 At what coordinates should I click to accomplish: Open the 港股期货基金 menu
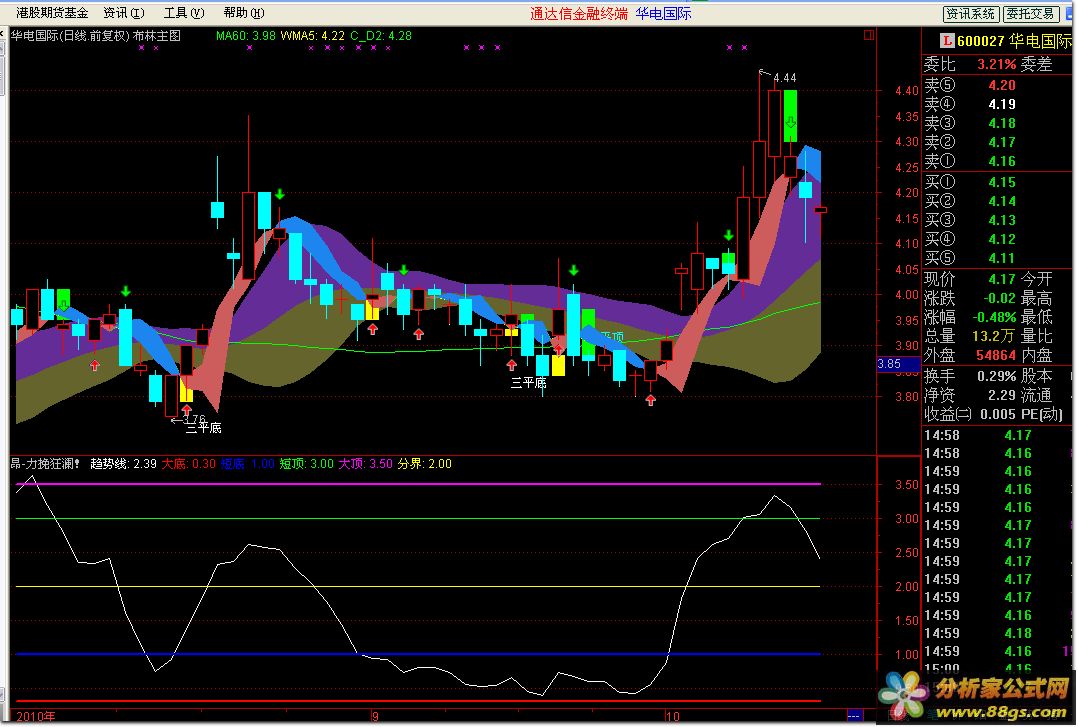click(x=52, y=12)
